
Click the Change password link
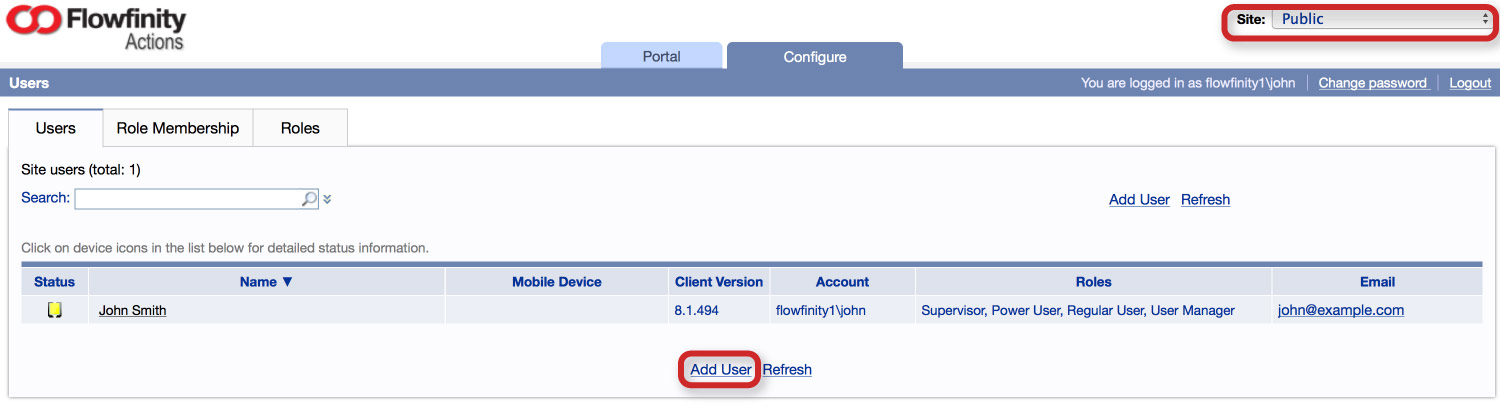(x=1373, y=83)
